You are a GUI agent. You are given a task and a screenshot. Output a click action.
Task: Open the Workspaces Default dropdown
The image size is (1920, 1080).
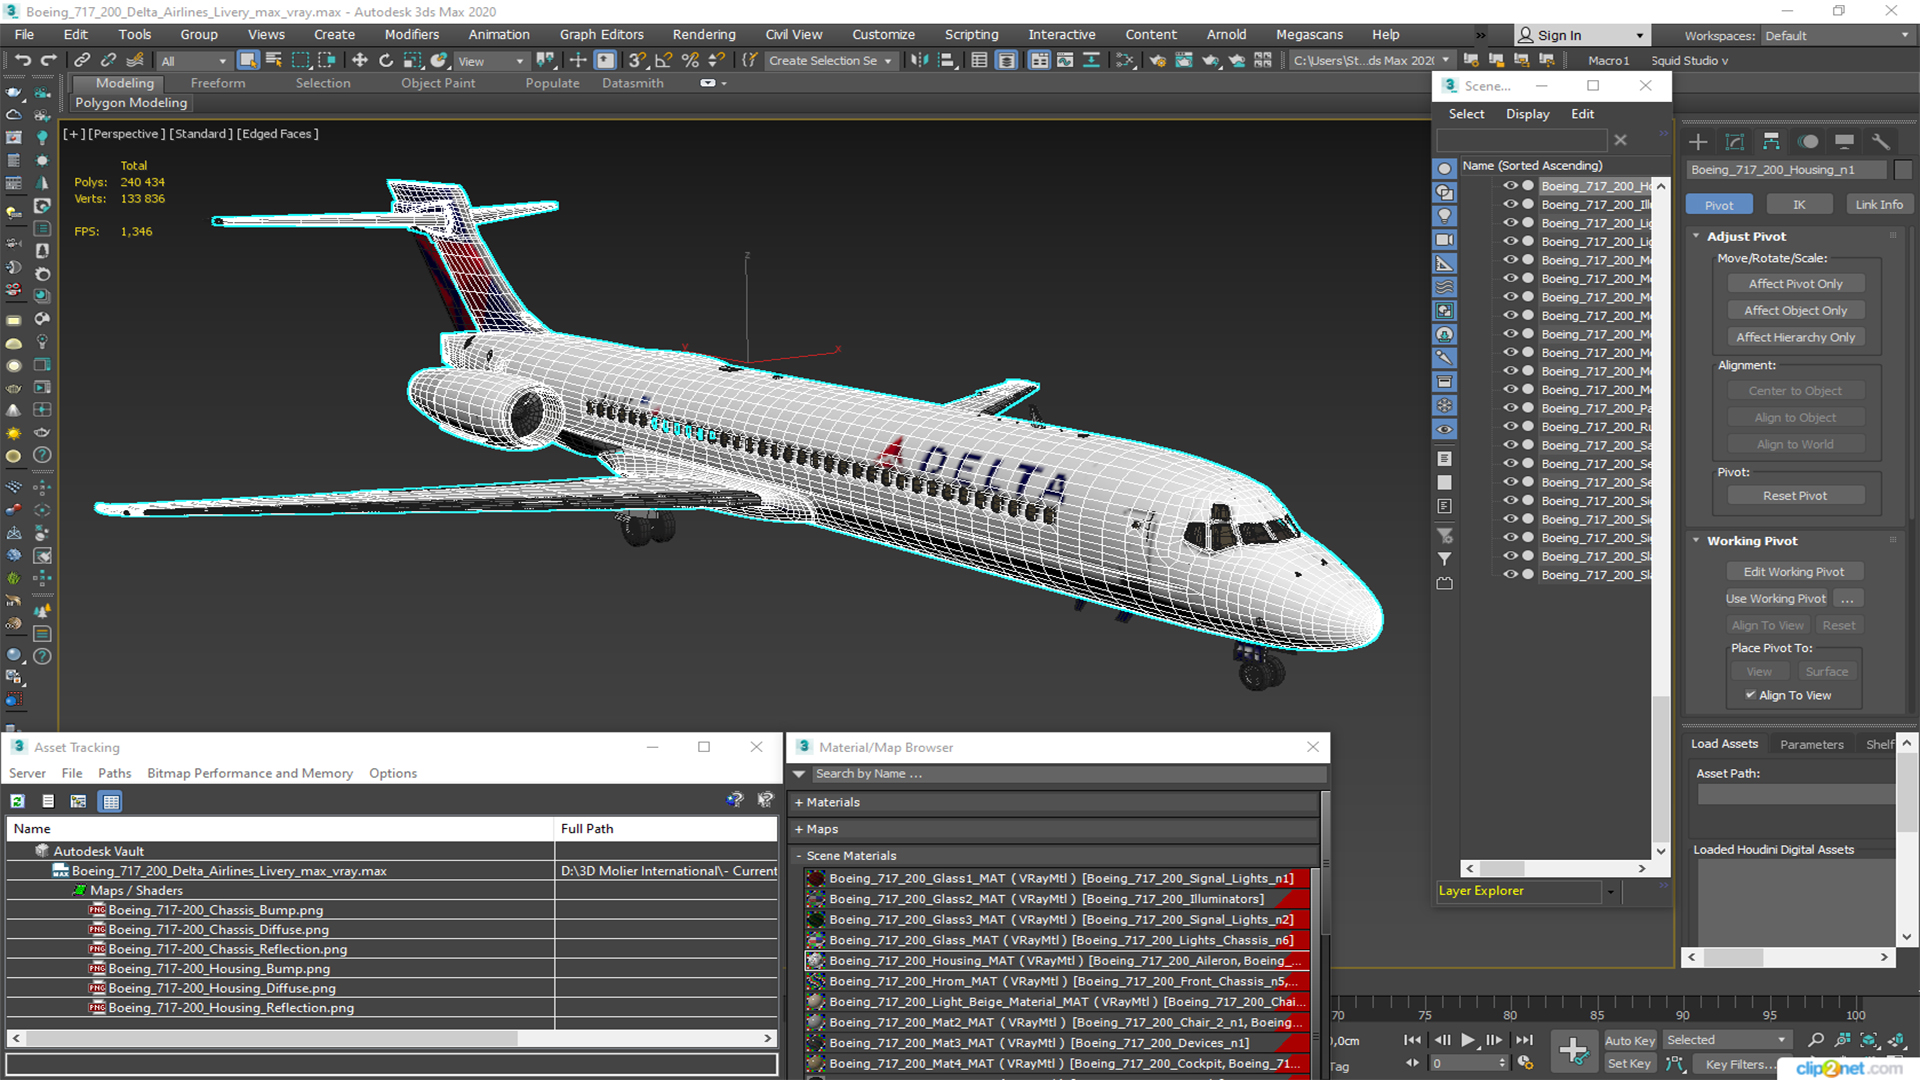pos(1836,35)
